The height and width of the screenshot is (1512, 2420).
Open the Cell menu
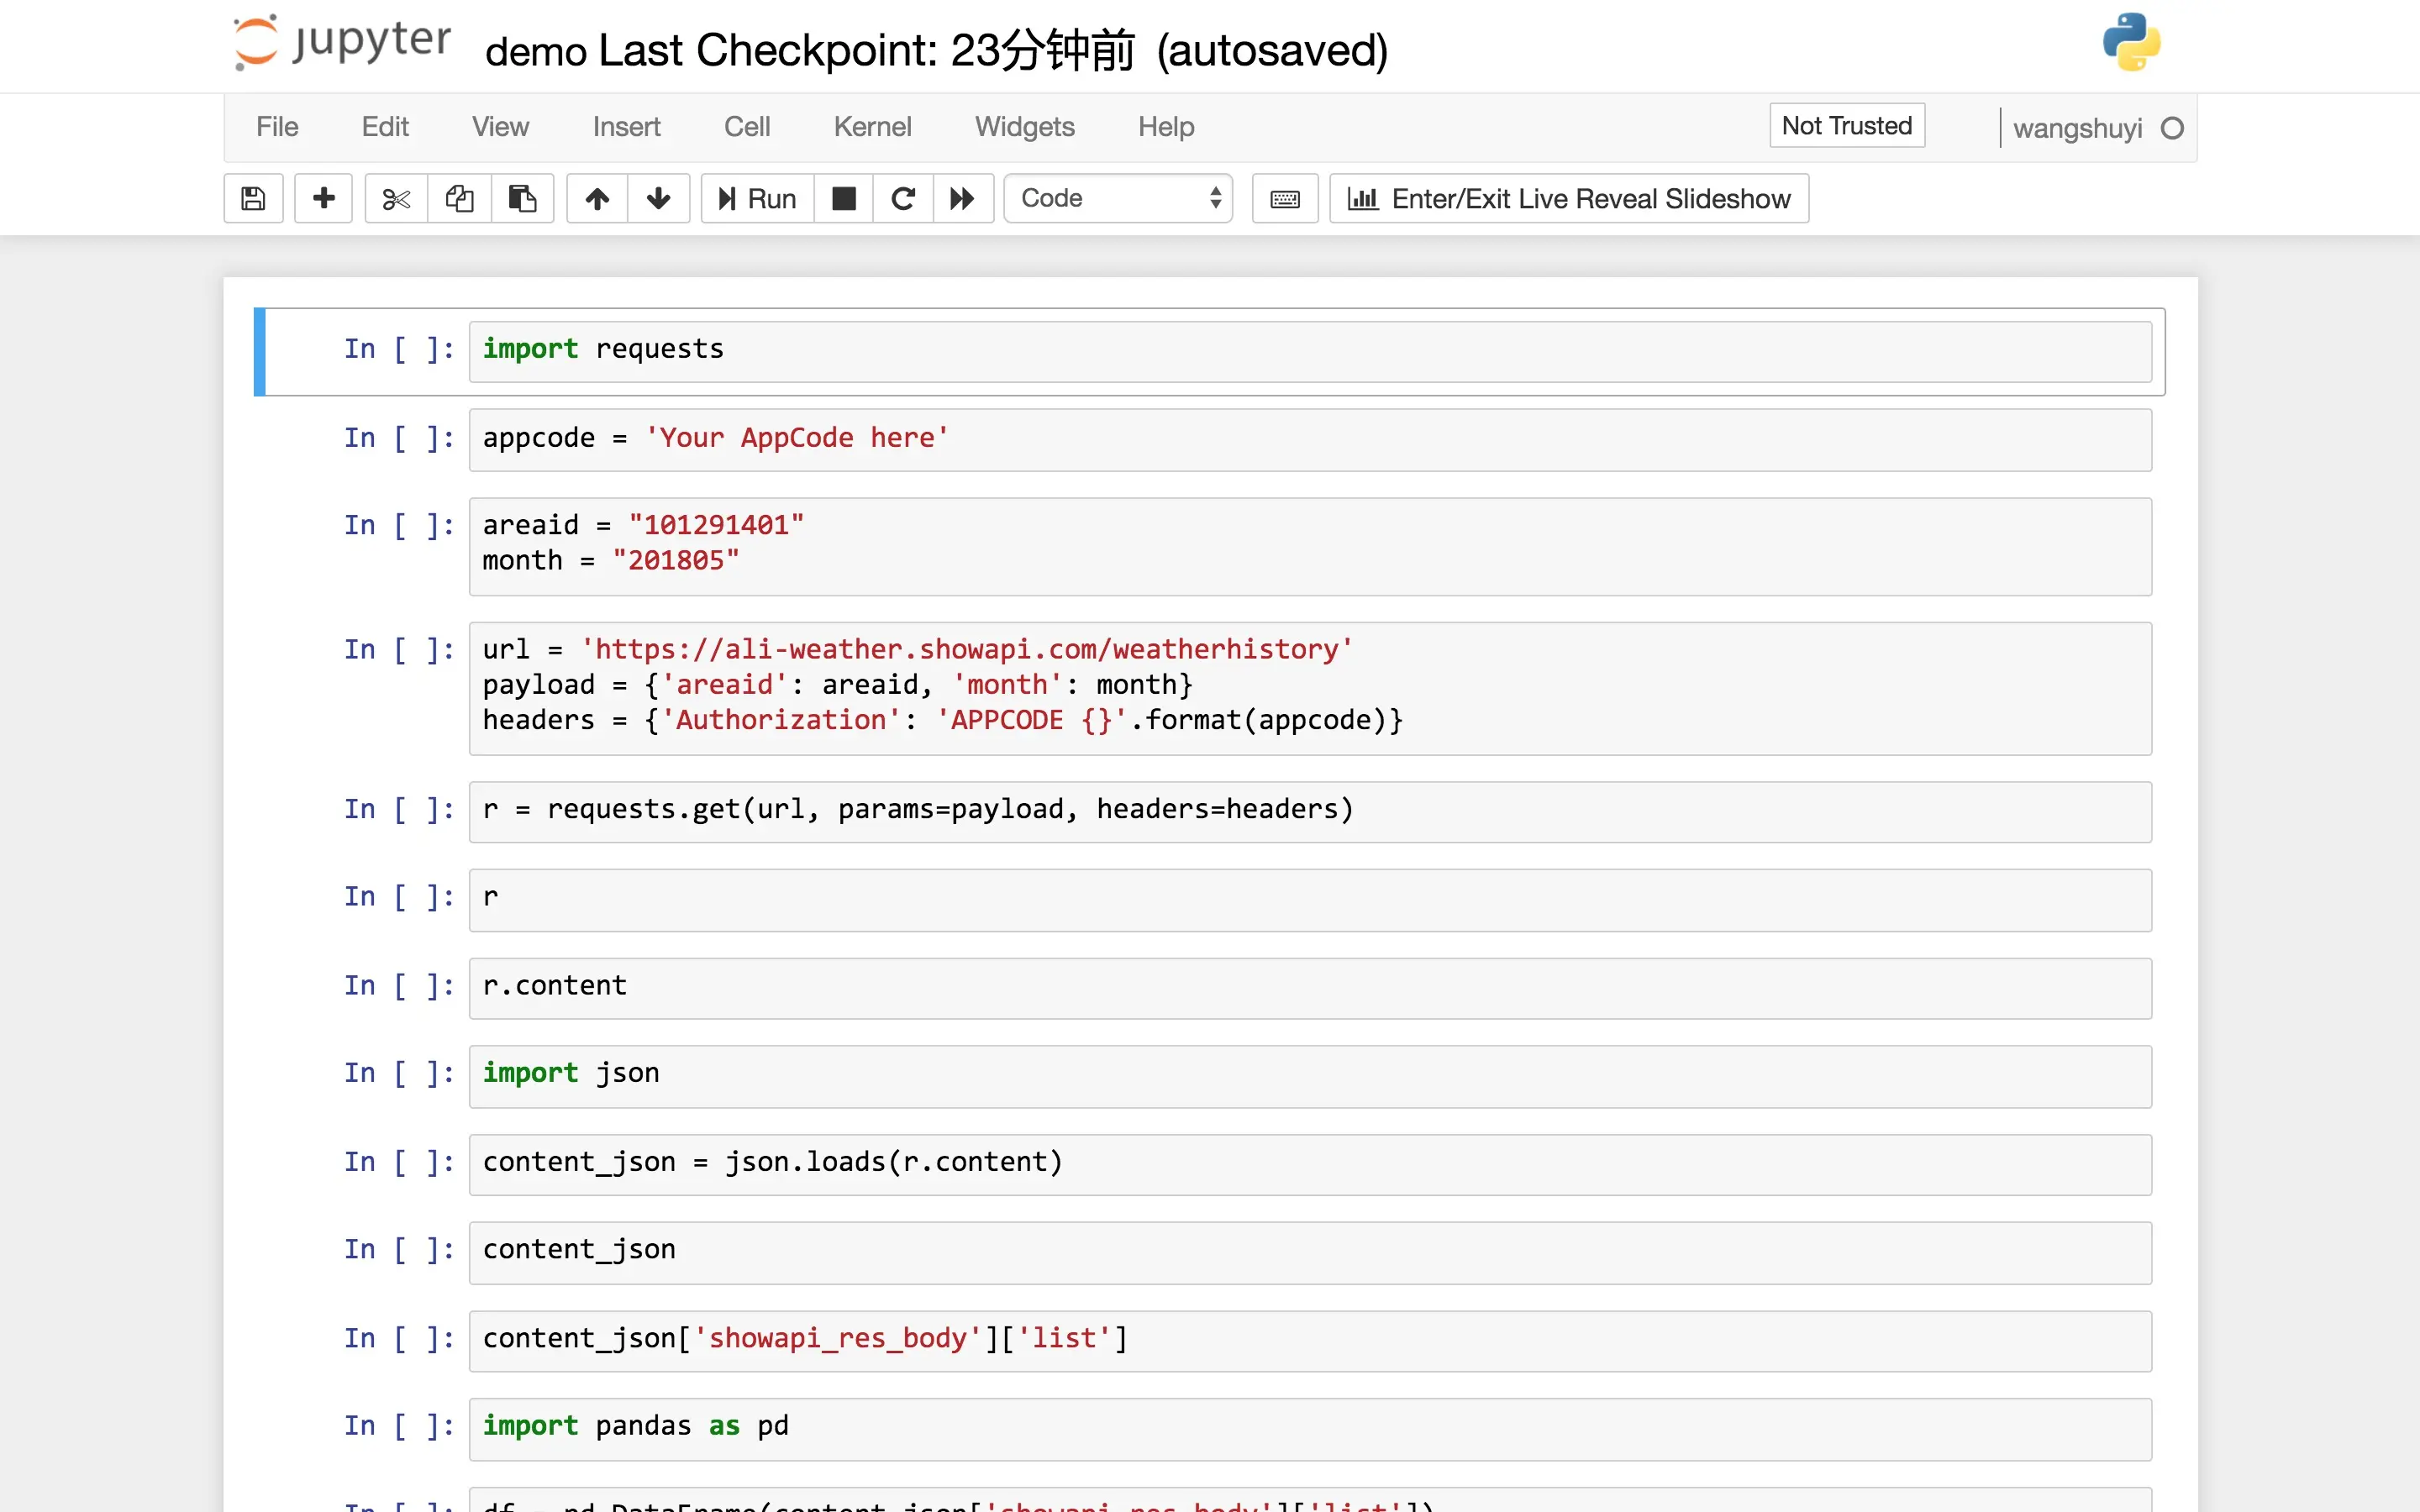[x=746, y=126]
